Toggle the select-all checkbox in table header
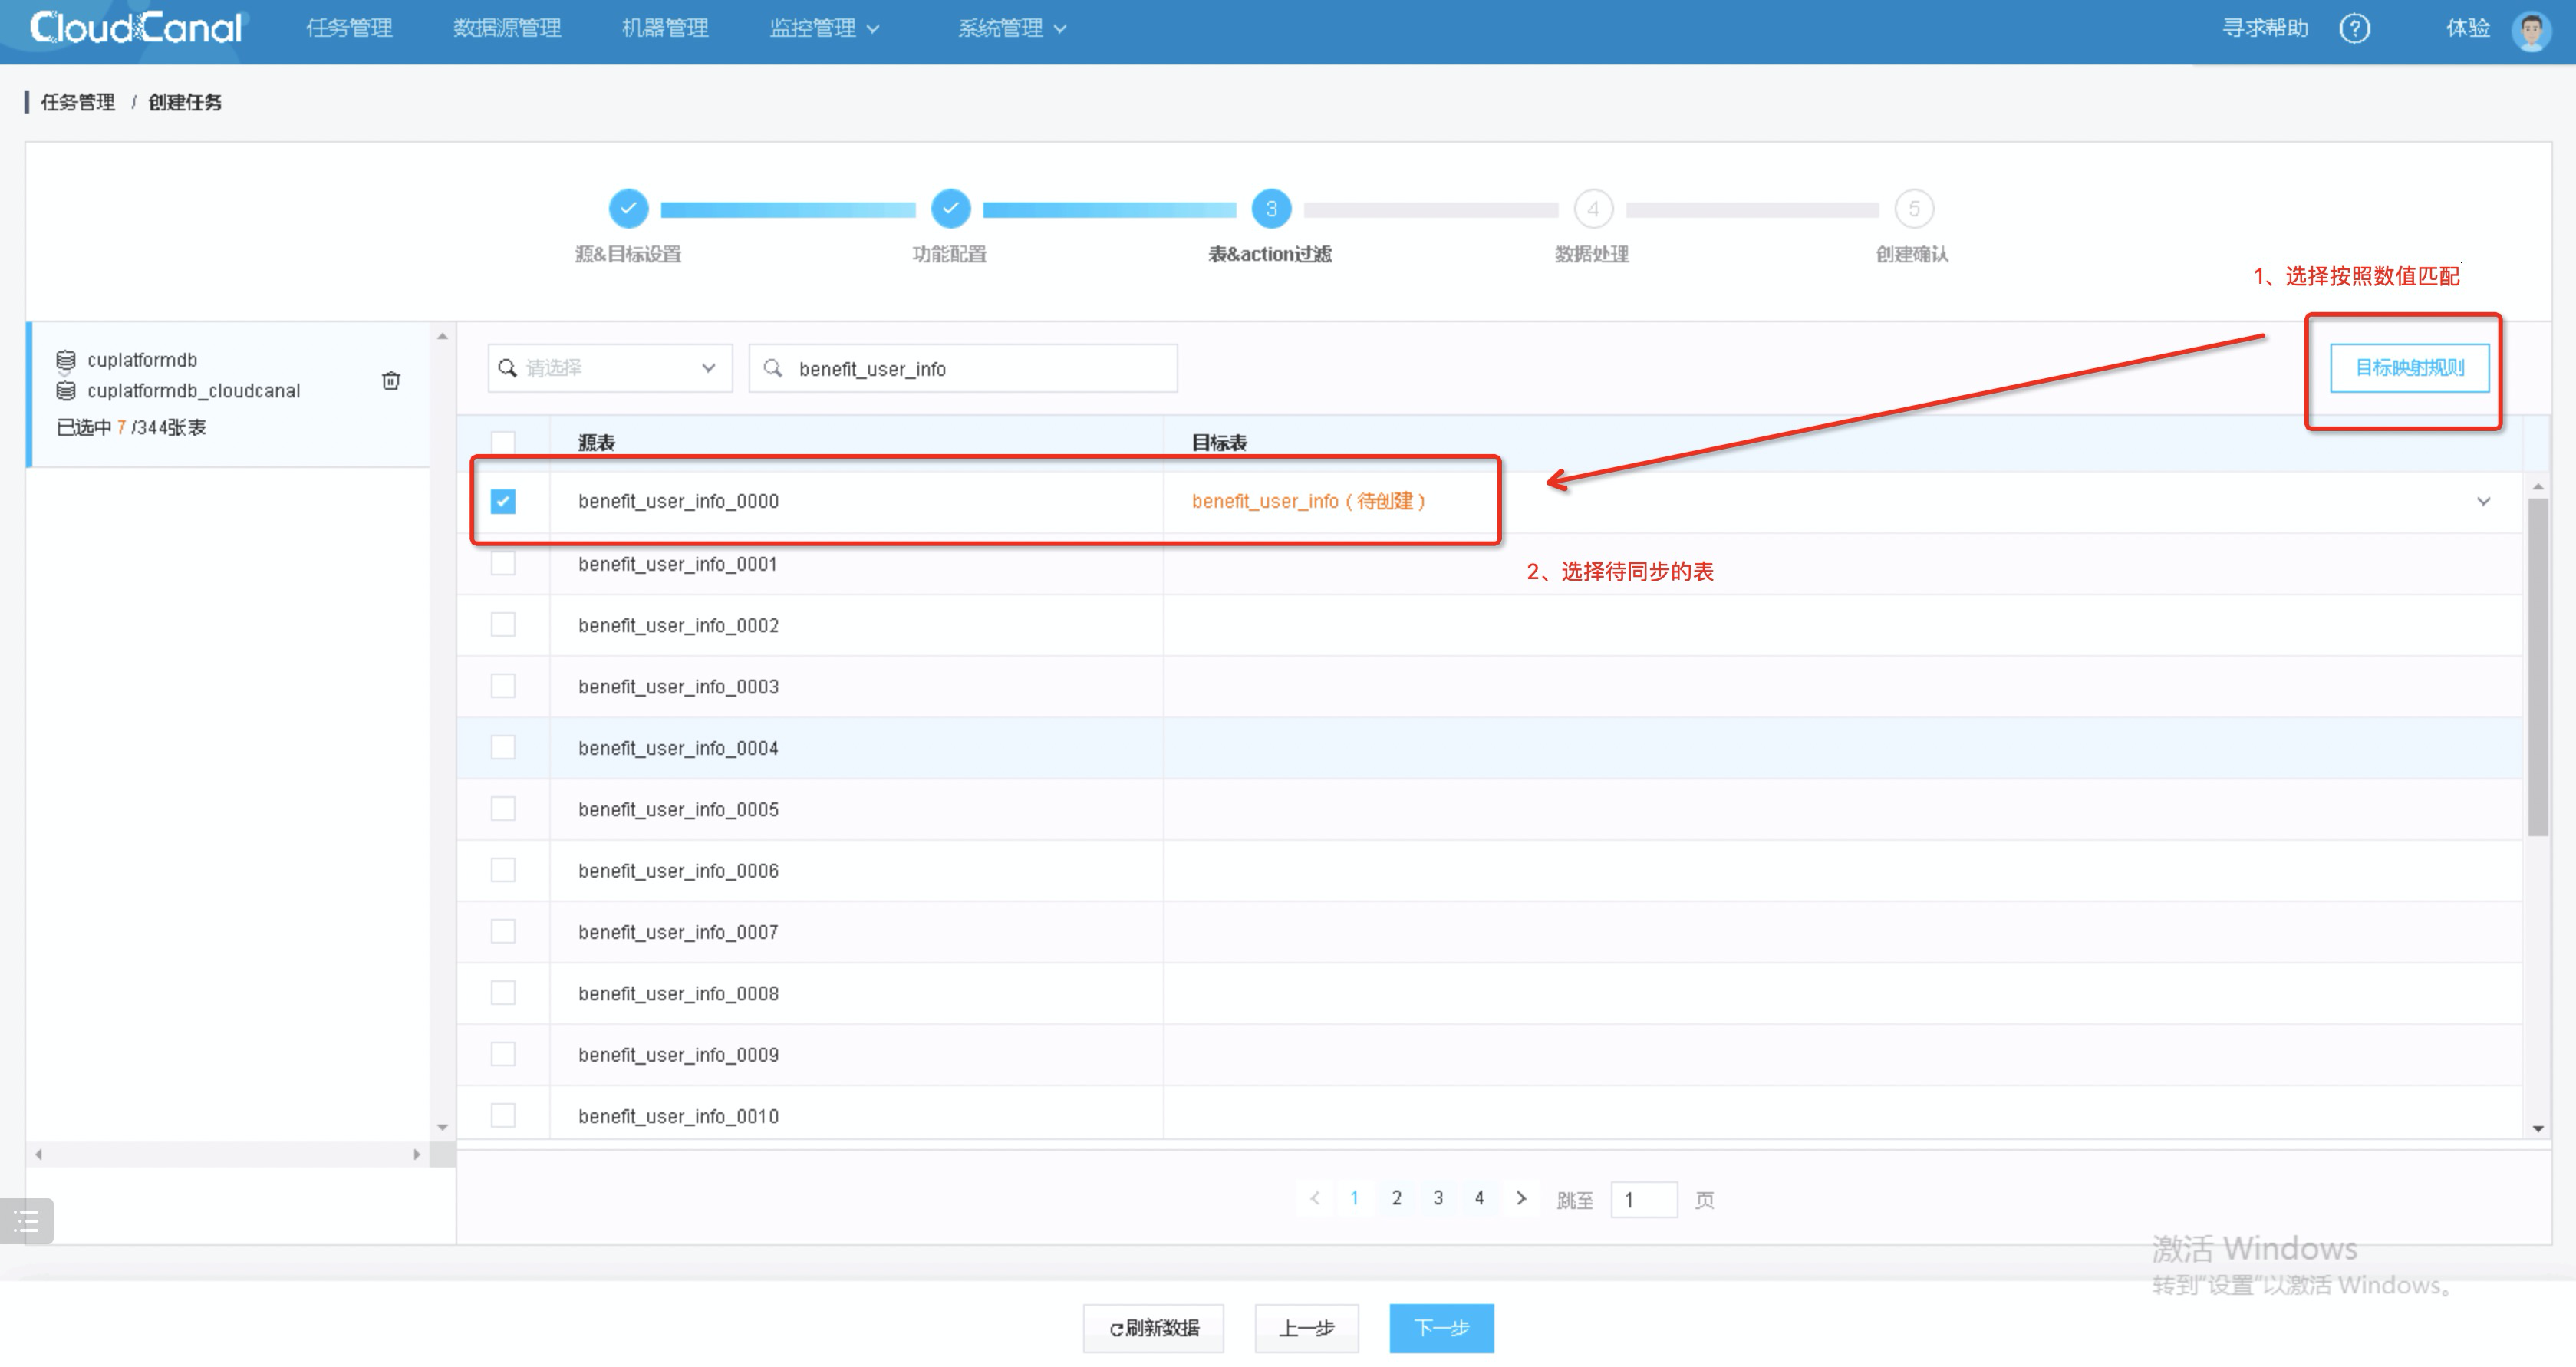 (503, 442)
